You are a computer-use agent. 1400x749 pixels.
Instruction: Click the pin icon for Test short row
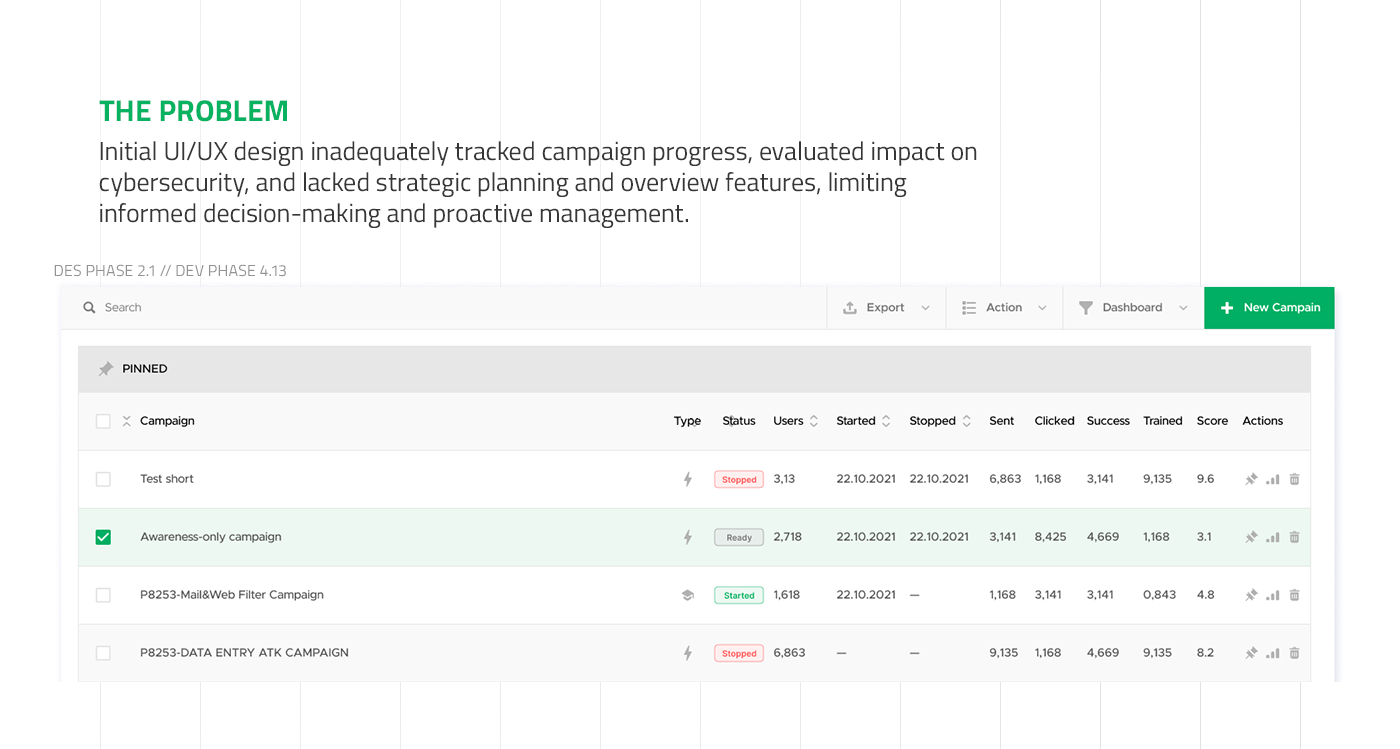[x=1251, y=479]
